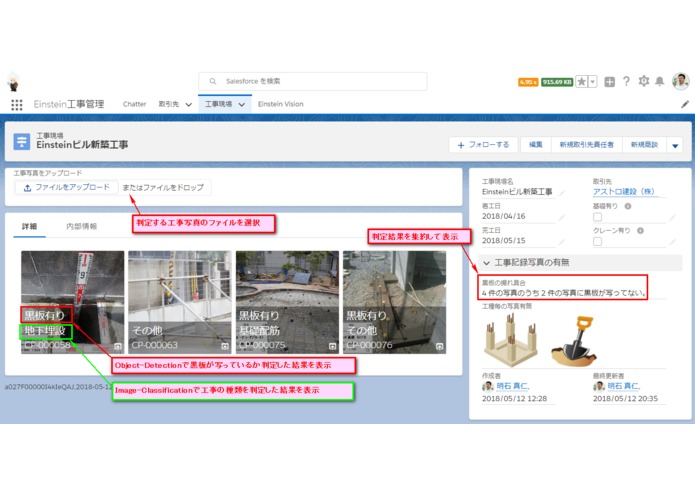Screen dimensions: 695x494
Task: Open the Chatter tab
Action: (134, 104)
